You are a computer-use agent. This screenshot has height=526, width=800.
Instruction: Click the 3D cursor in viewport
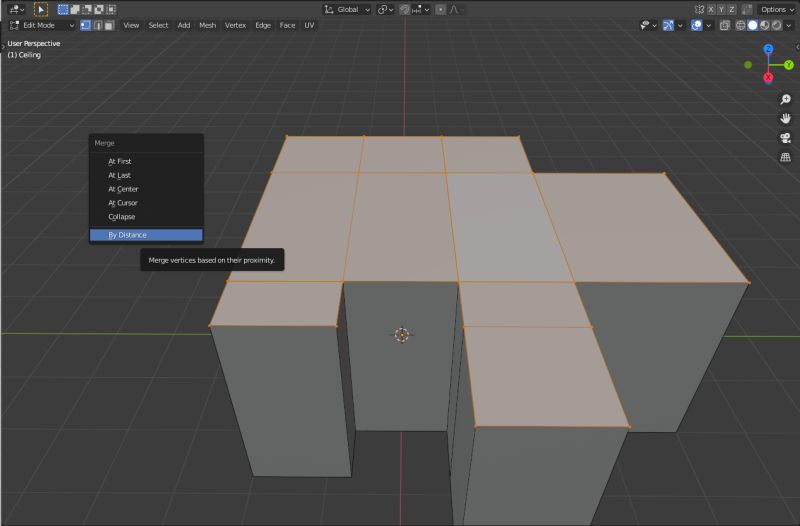coord(402,335)
